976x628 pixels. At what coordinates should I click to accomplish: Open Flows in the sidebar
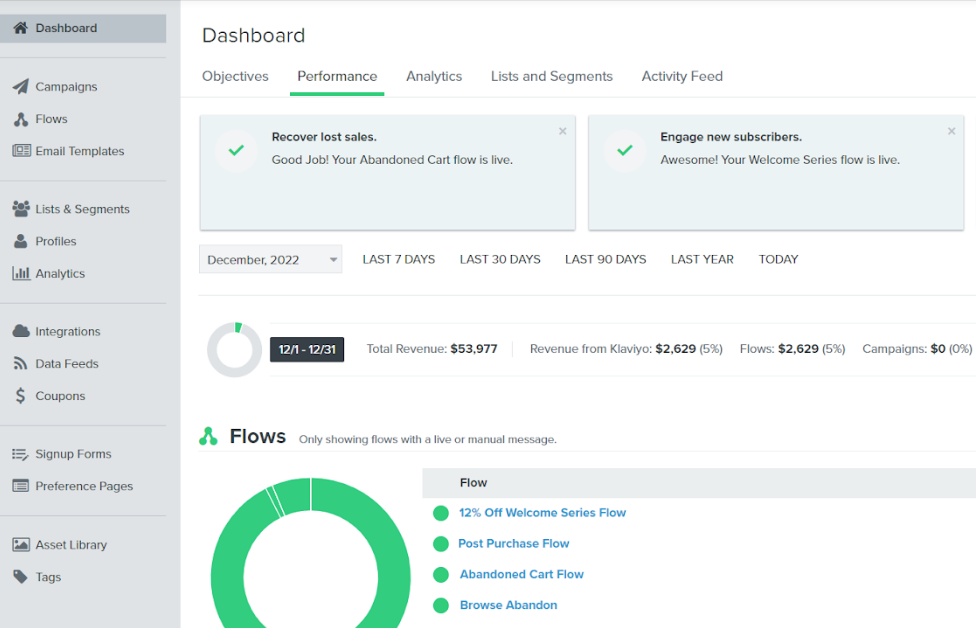(x=51, y=119)
